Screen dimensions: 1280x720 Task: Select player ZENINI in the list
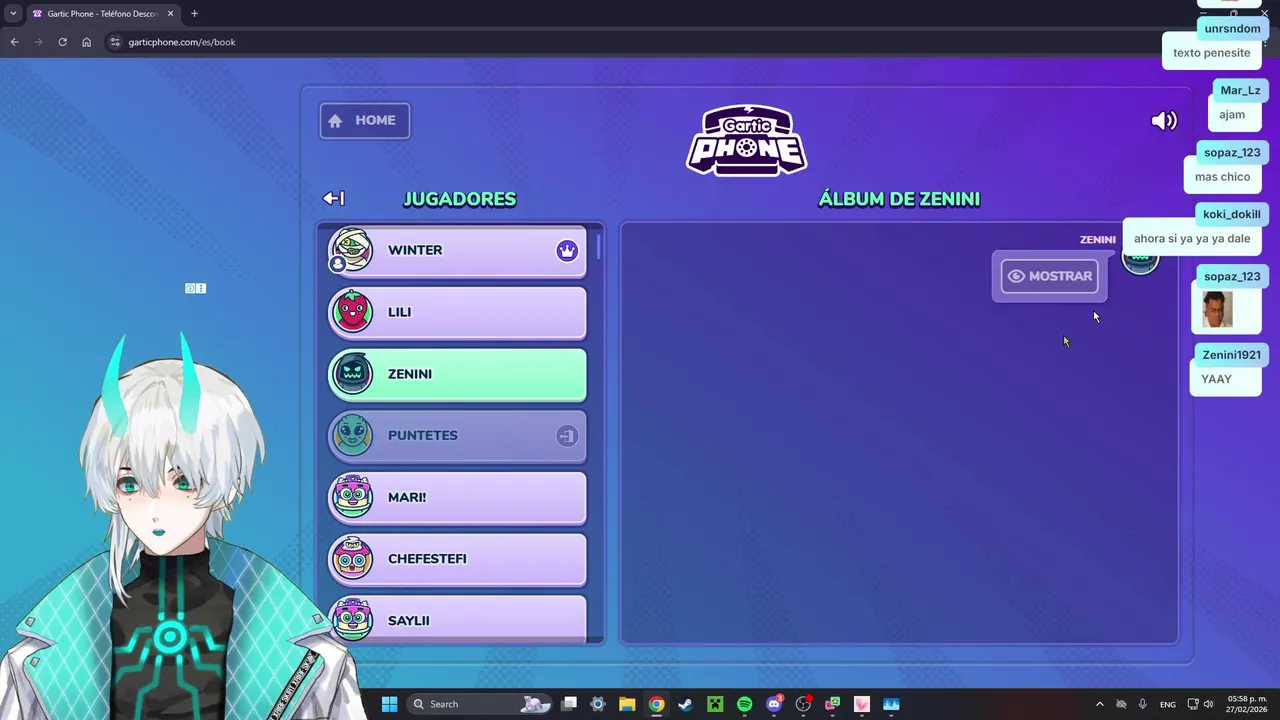tap(458, 375)
